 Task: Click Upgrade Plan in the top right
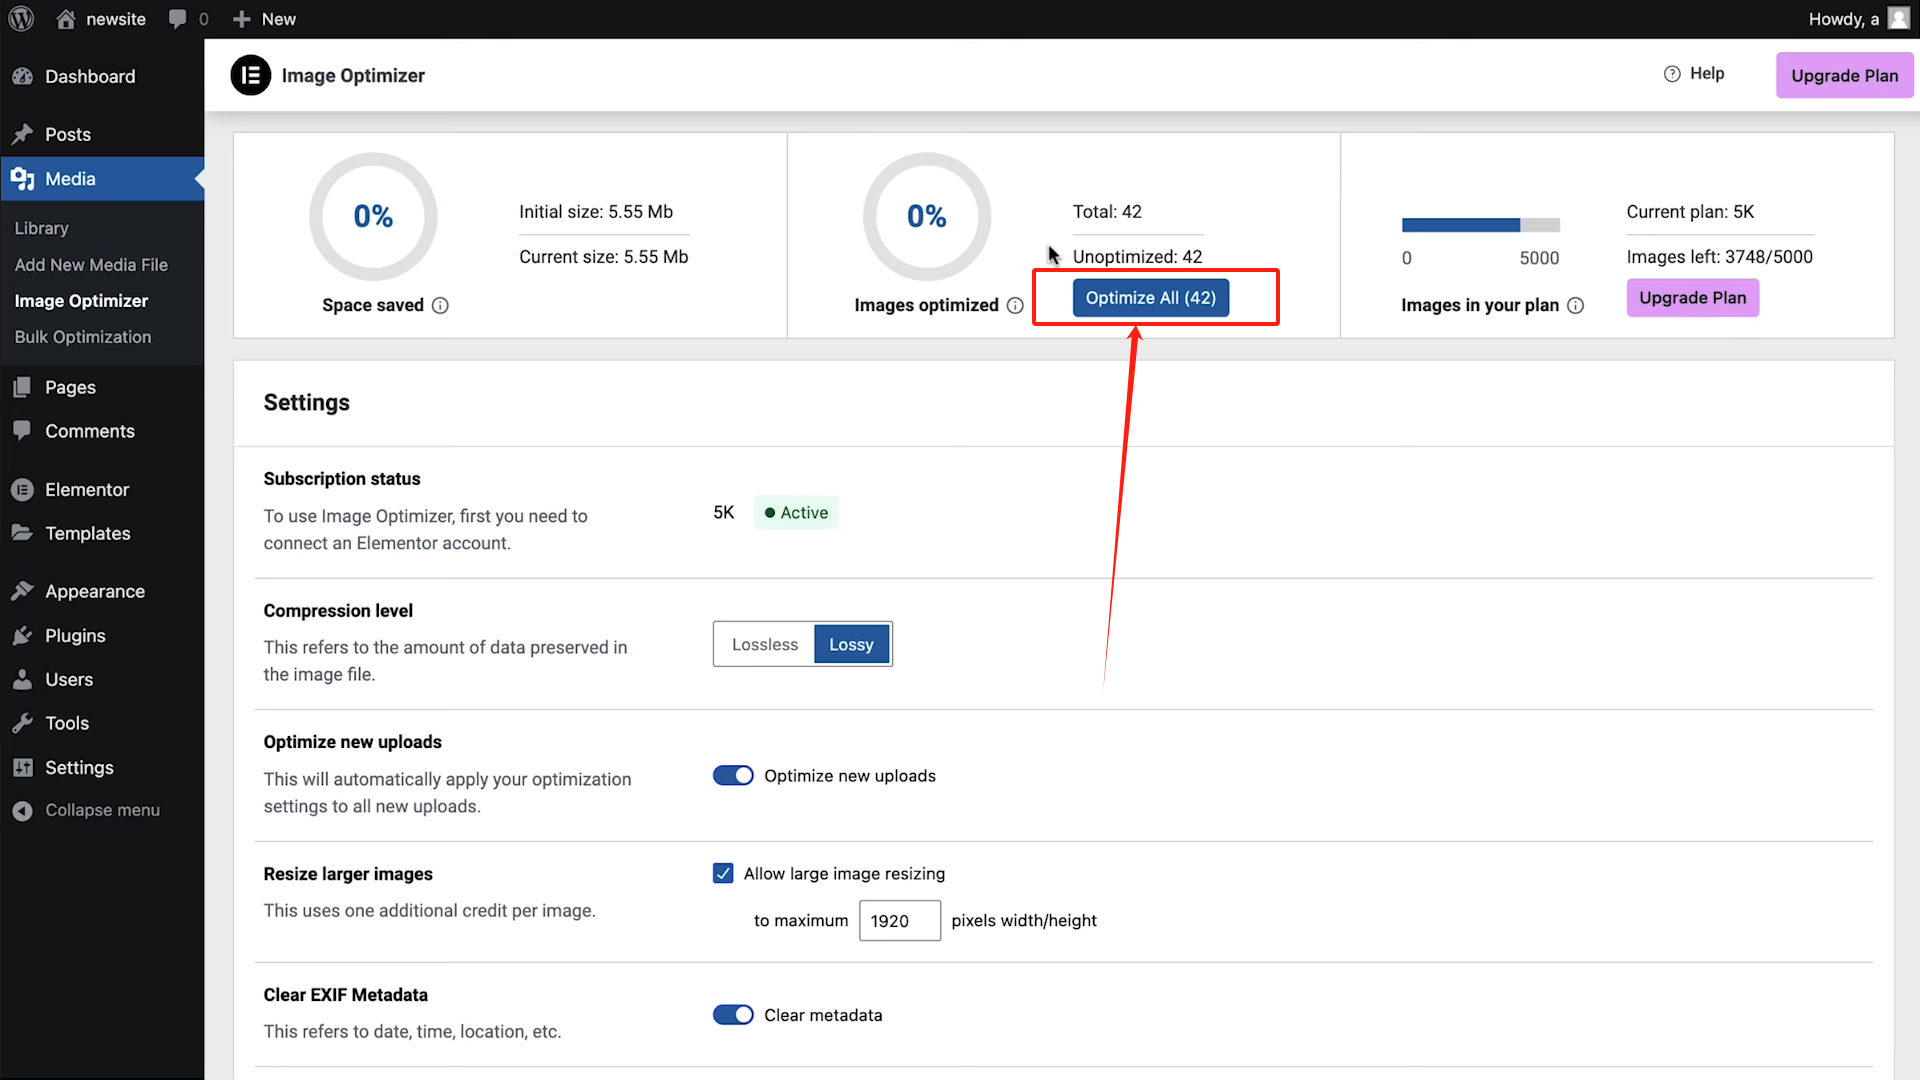(x=1844, y=75)
